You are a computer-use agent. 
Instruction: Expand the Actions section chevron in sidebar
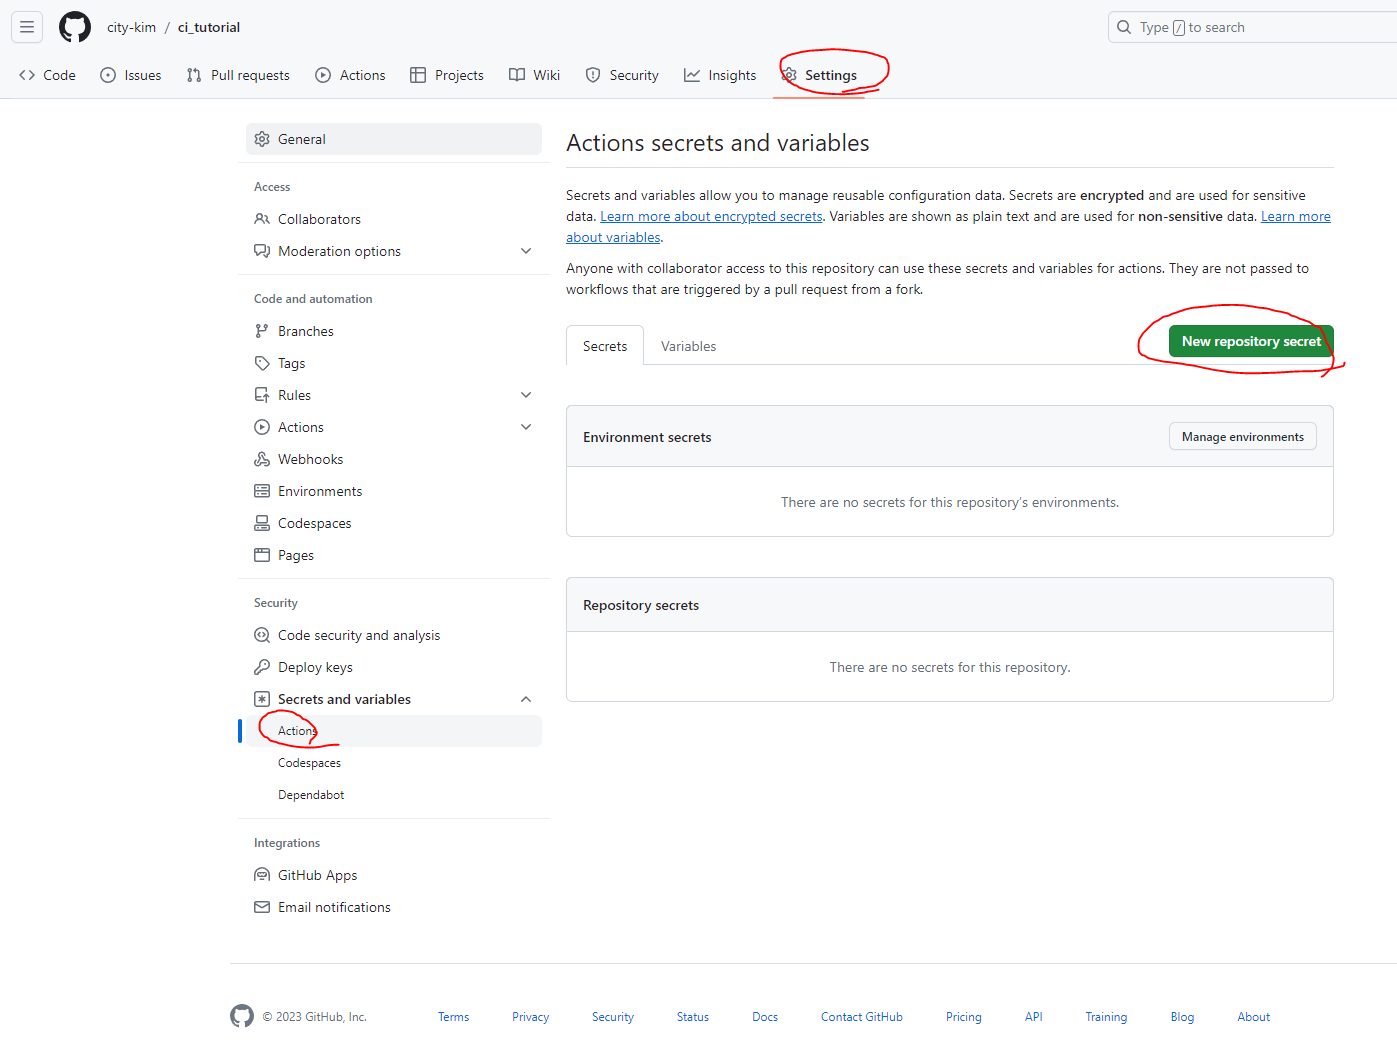click(x=526, y=427)
